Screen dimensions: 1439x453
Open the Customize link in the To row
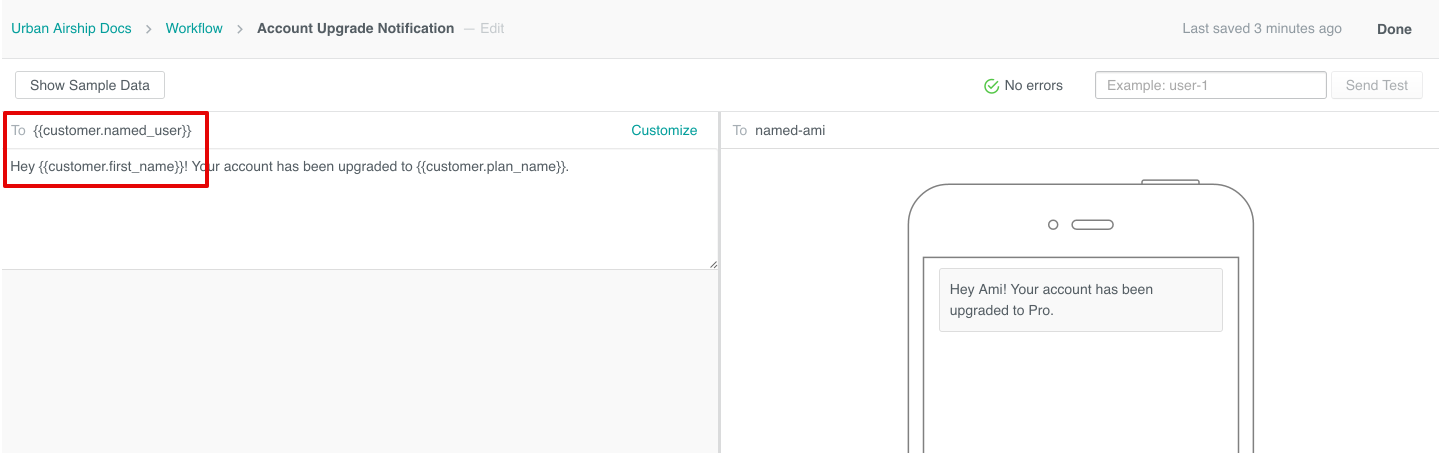point(664,130)
